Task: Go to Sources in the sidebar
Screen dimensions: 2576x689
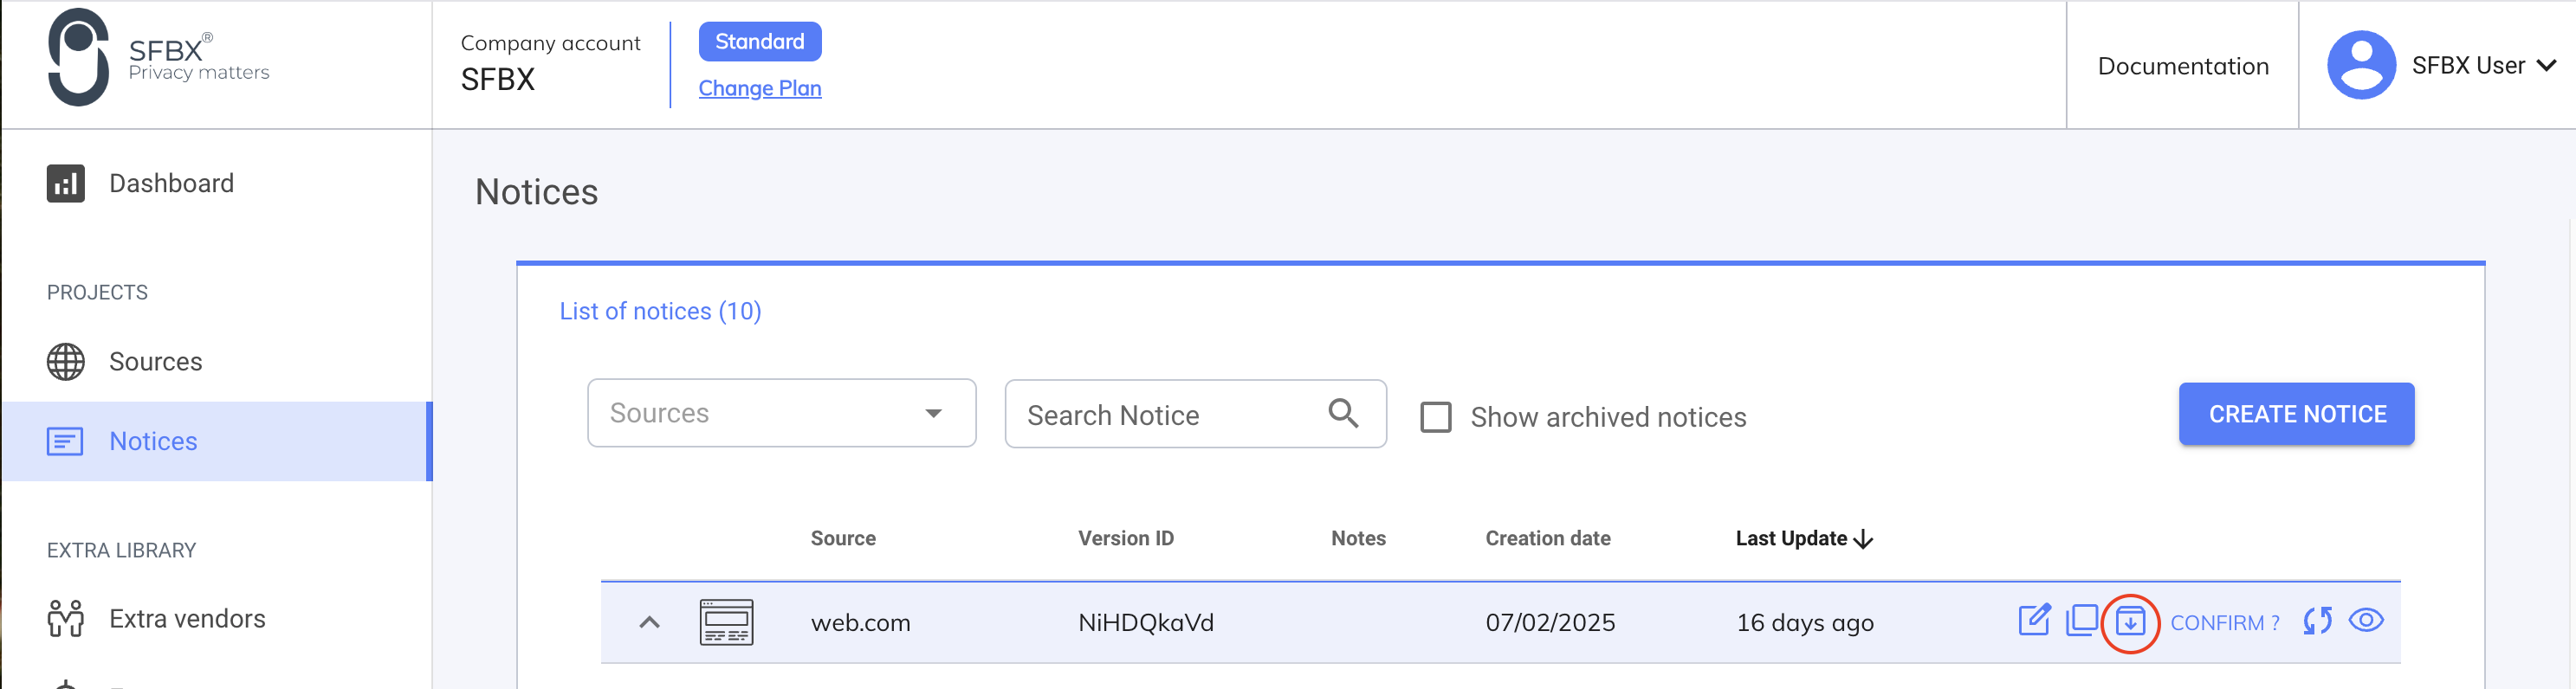Action: coord(155,361)
